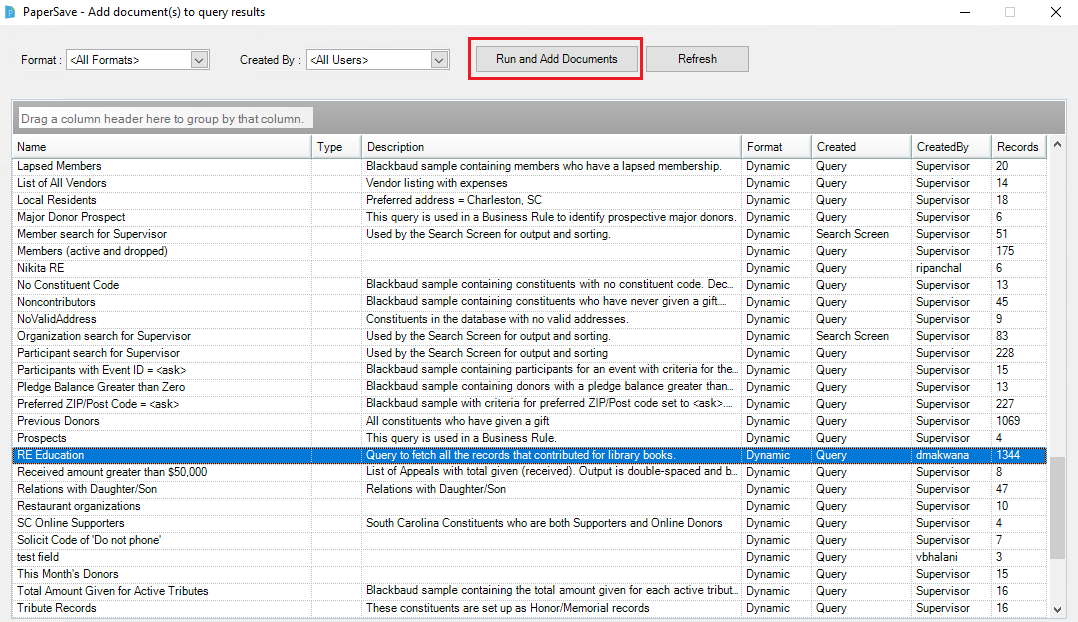1078x622 pixels.
Task: Click the Records column header
Action: [1017, 147]
